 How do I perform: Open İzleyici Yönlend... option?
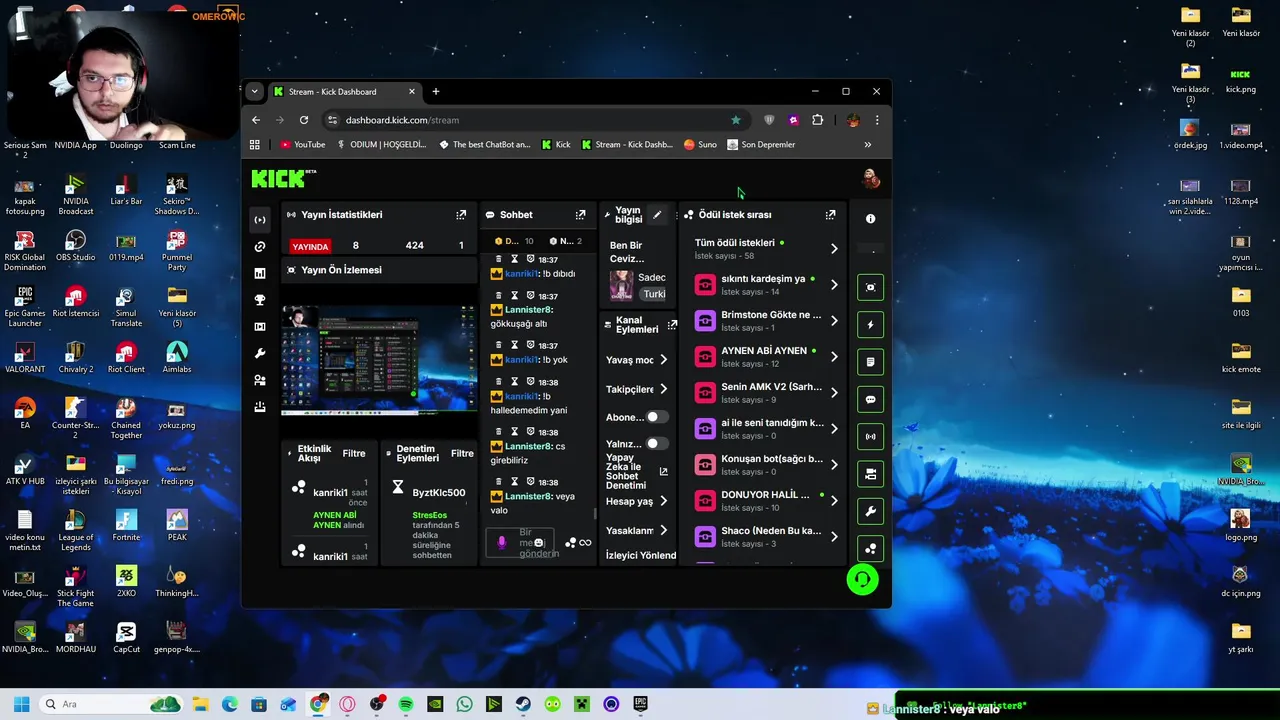tap(641, 555)
